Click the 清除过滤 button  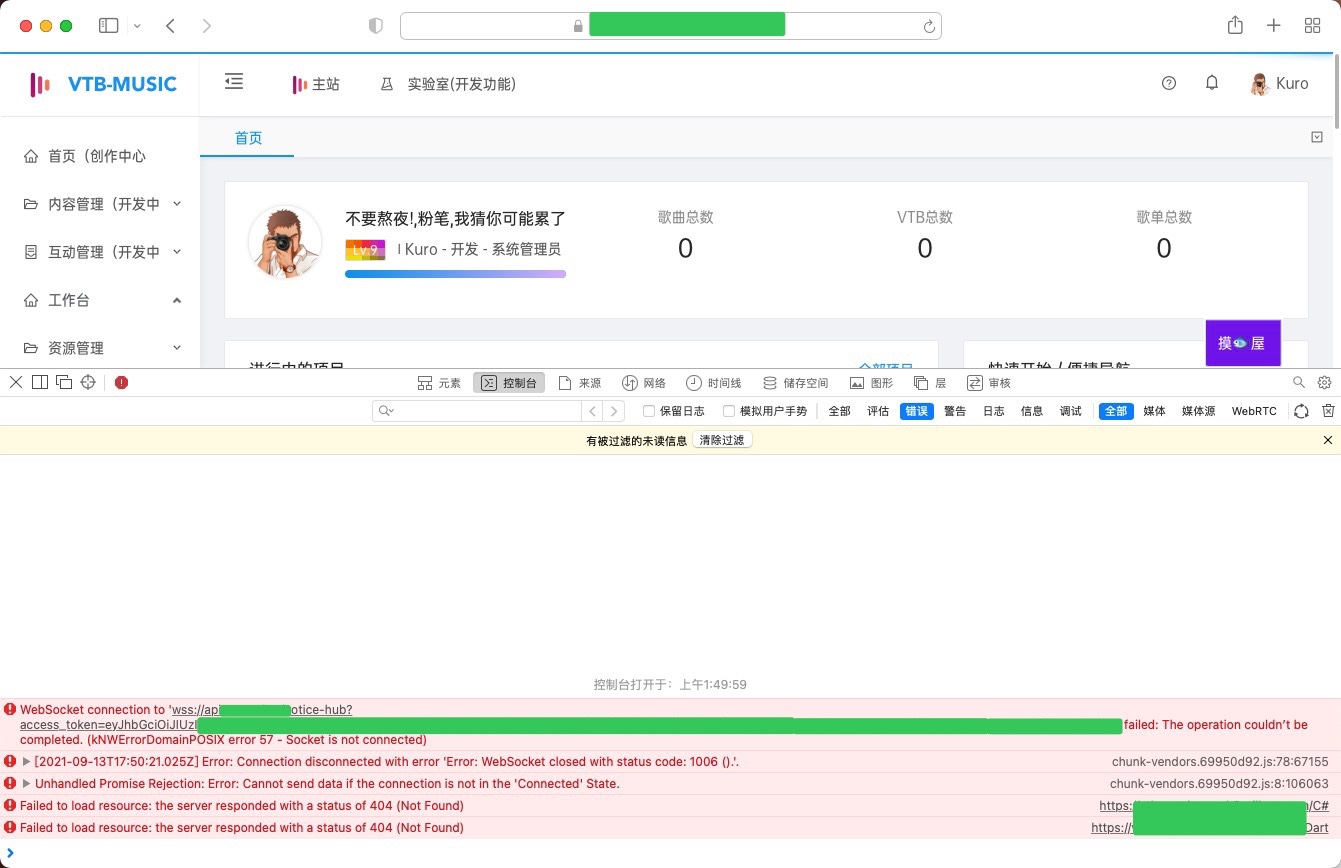pyautogui.click(x=722, y=440)
